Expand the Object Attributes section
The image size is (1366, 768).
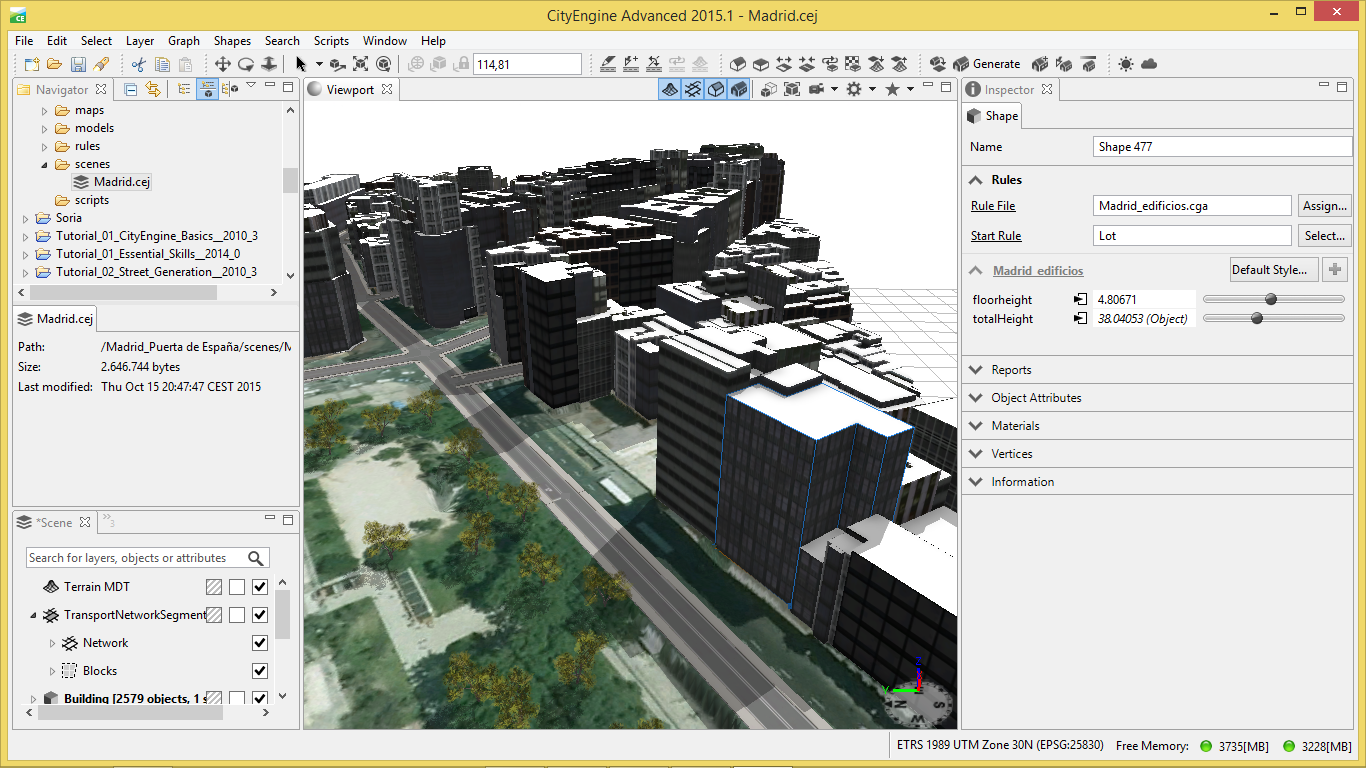pos(976,398)
